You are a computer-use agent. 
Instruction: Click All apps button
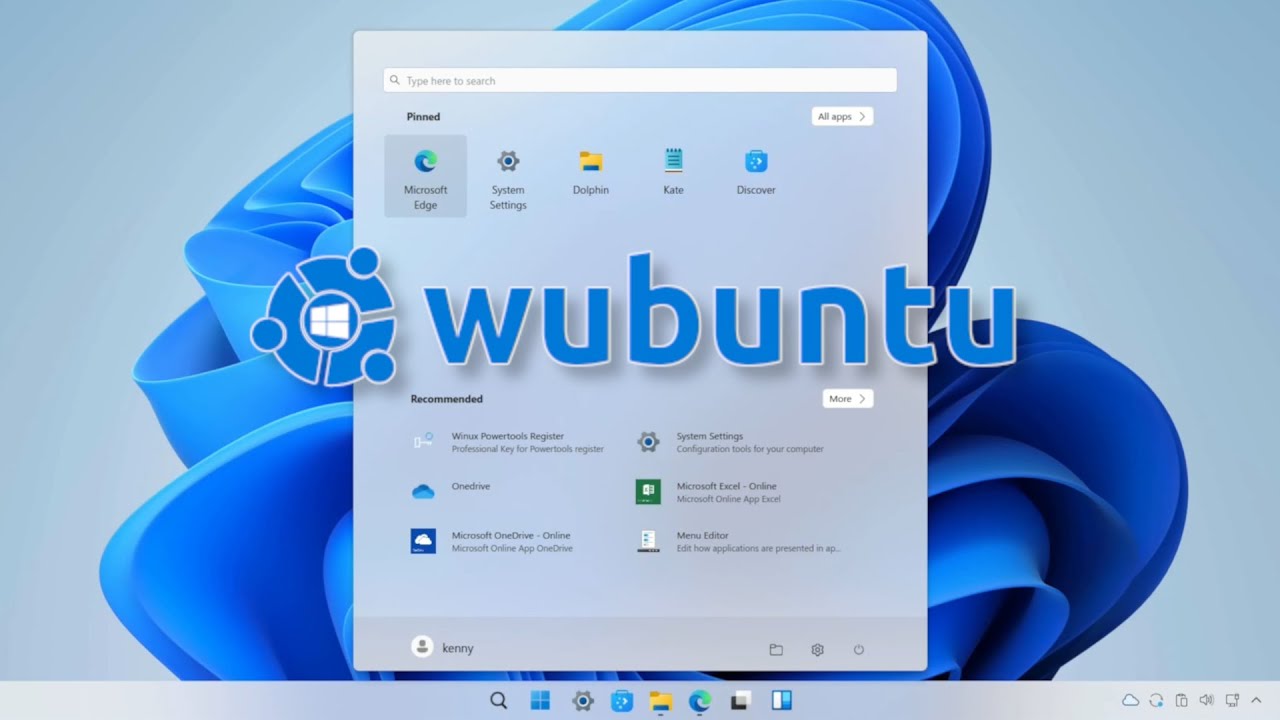tap(842, 117)
